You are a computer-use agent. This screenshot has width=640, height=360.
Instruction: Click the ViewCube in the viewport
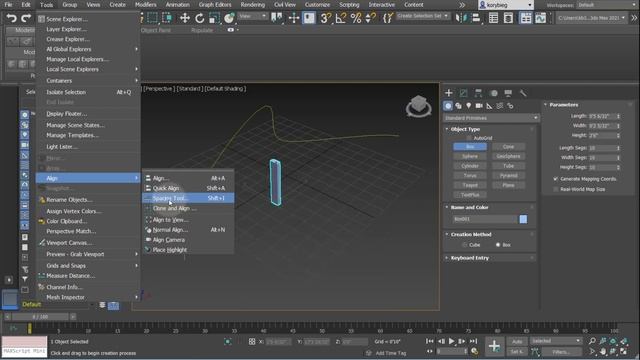point(418,106)
